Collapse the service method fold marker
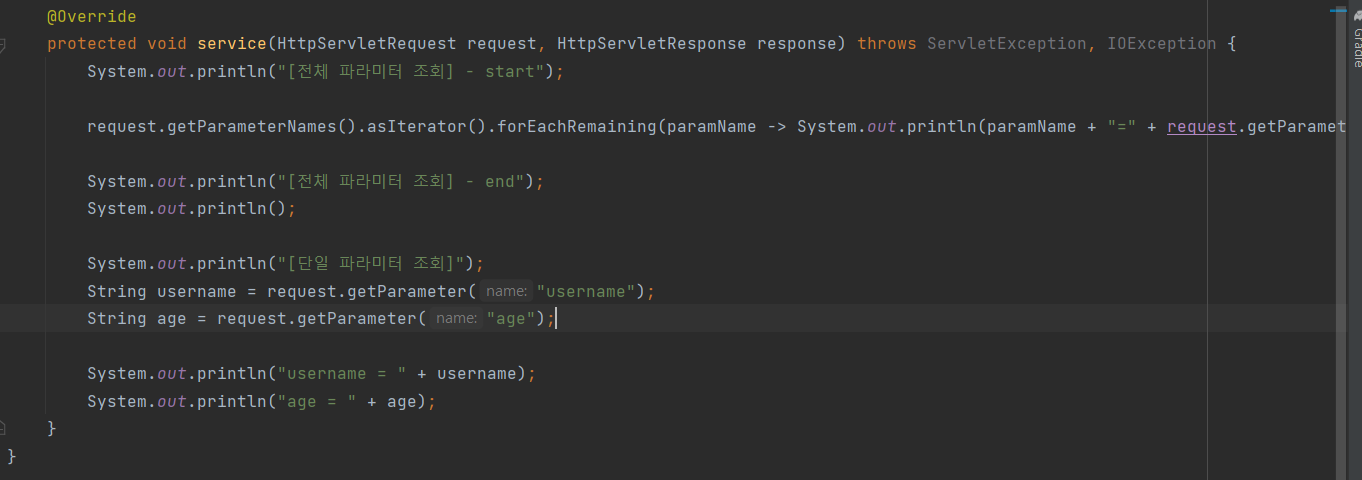The height and width of the screenshot is (480, 1362). click(3, 45)
